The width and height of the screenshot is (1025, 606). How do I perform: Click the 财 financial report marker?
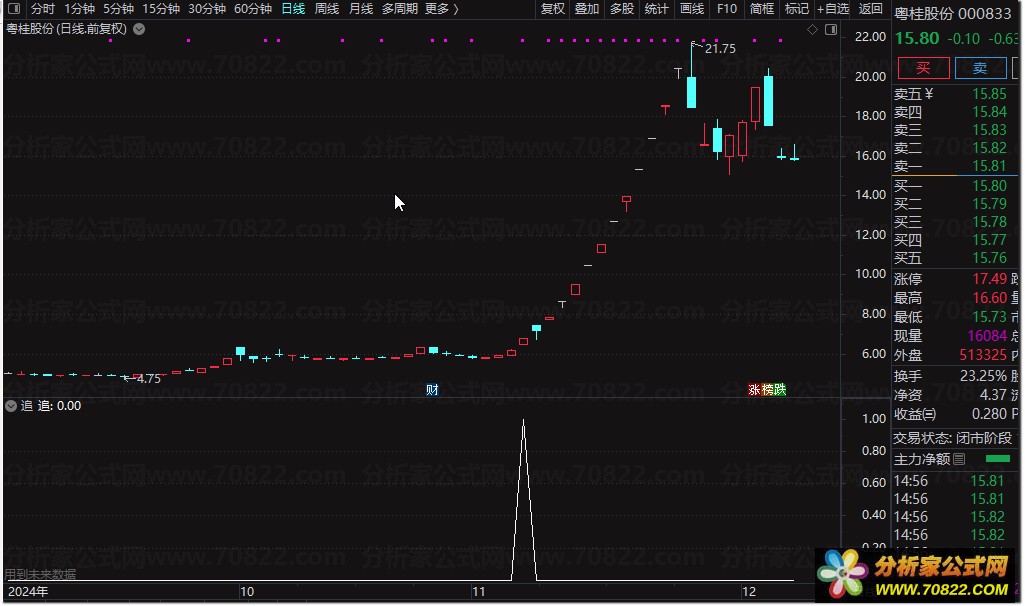tap(432, 390)
